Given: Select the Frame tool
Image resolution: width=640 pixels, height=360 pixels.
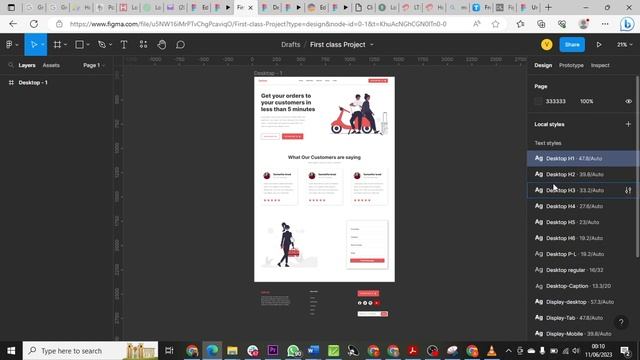Looking at the screenshot, I should coord(57,44).
